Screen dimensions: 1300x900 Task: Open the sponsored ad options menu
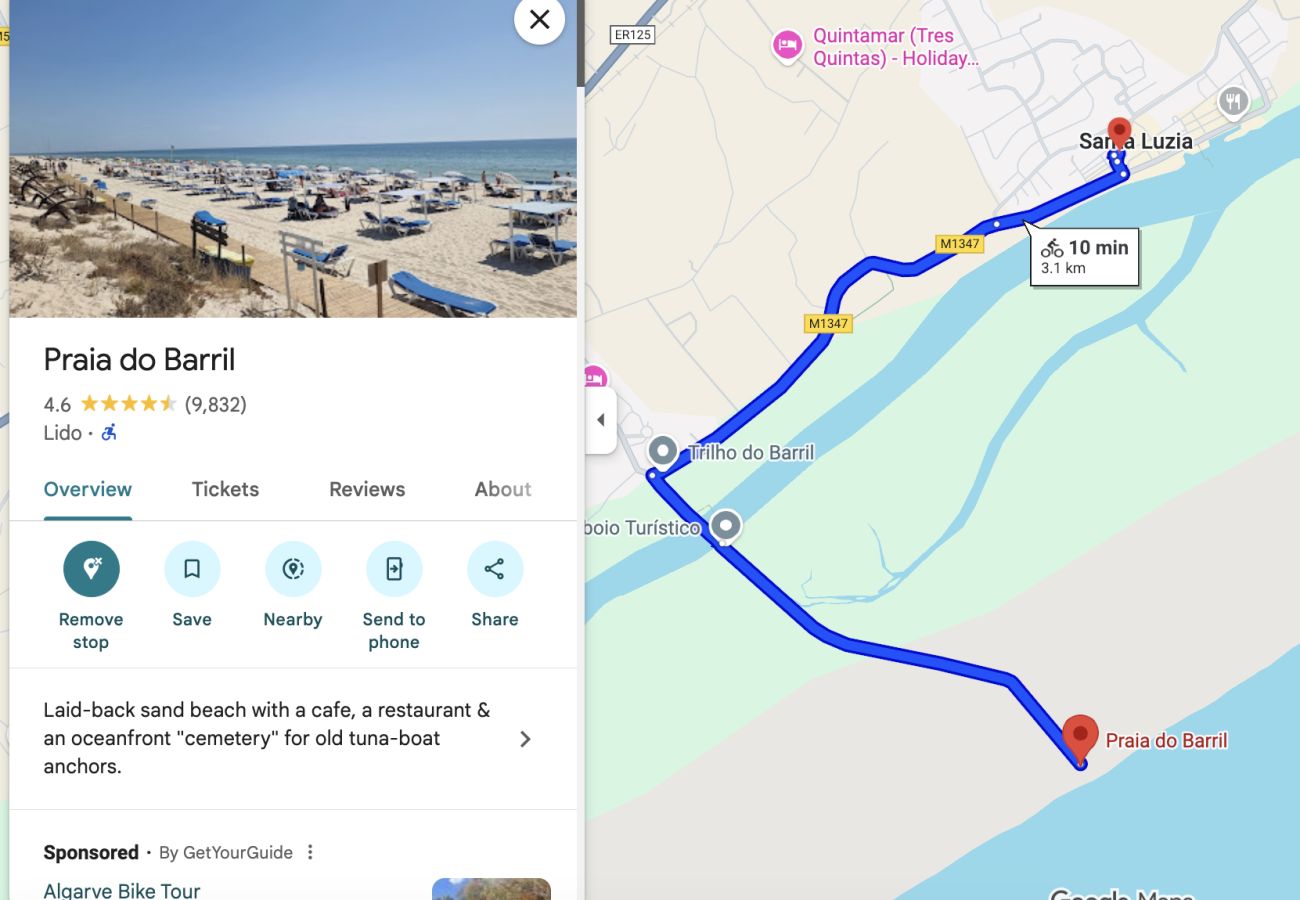(x=310, y=852)
